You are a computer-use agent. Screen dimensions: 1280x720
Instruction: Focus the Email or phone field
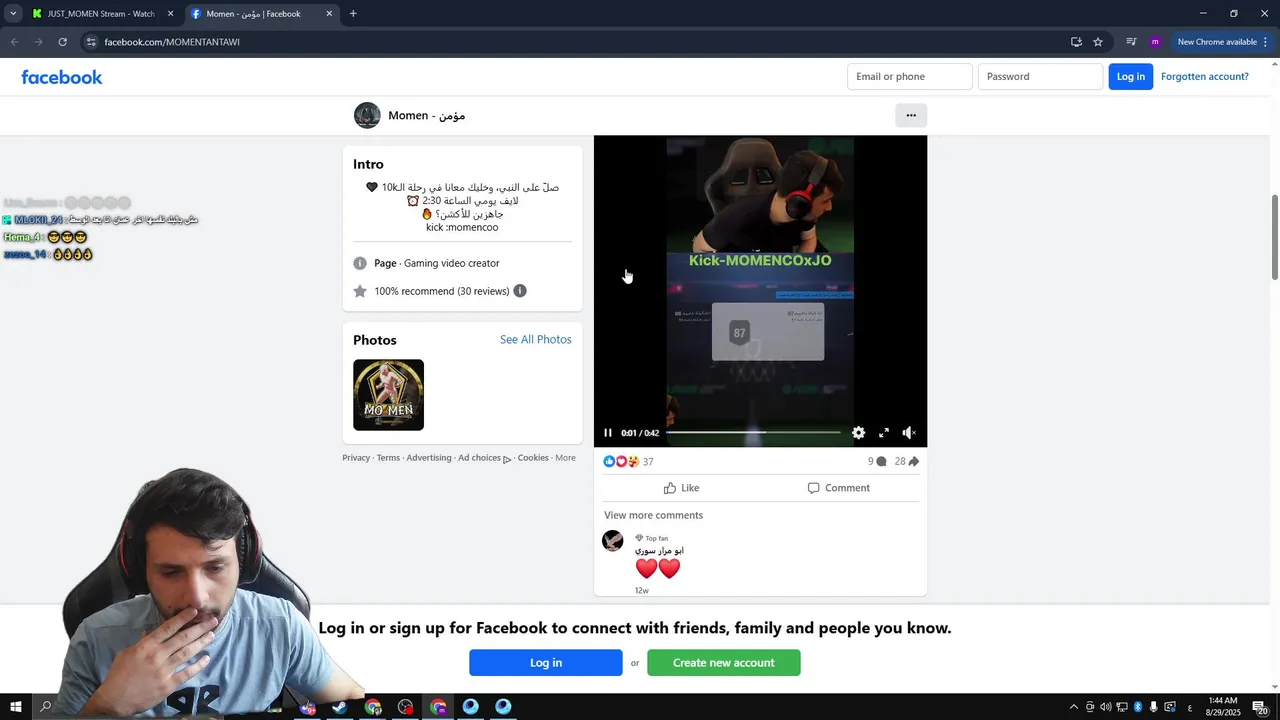click(x=909, y=77)
